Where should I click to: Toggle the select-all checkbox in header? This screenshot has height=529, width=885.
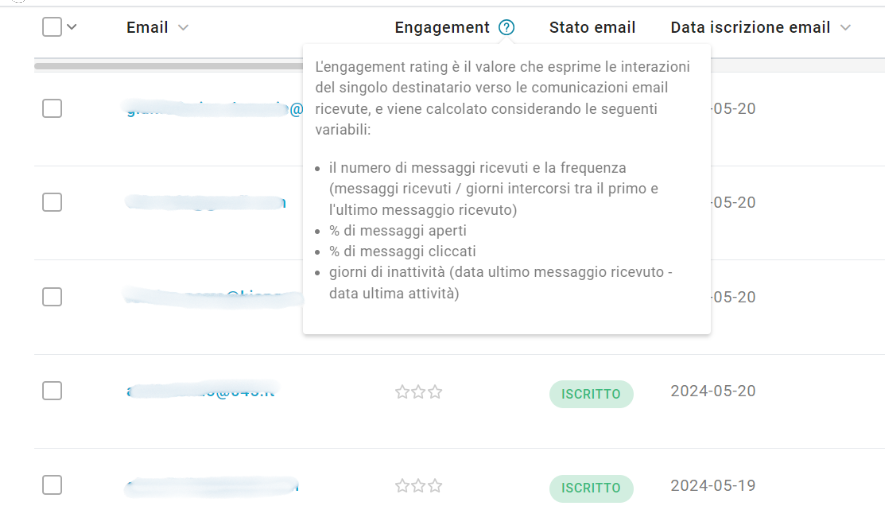[52, 27]
